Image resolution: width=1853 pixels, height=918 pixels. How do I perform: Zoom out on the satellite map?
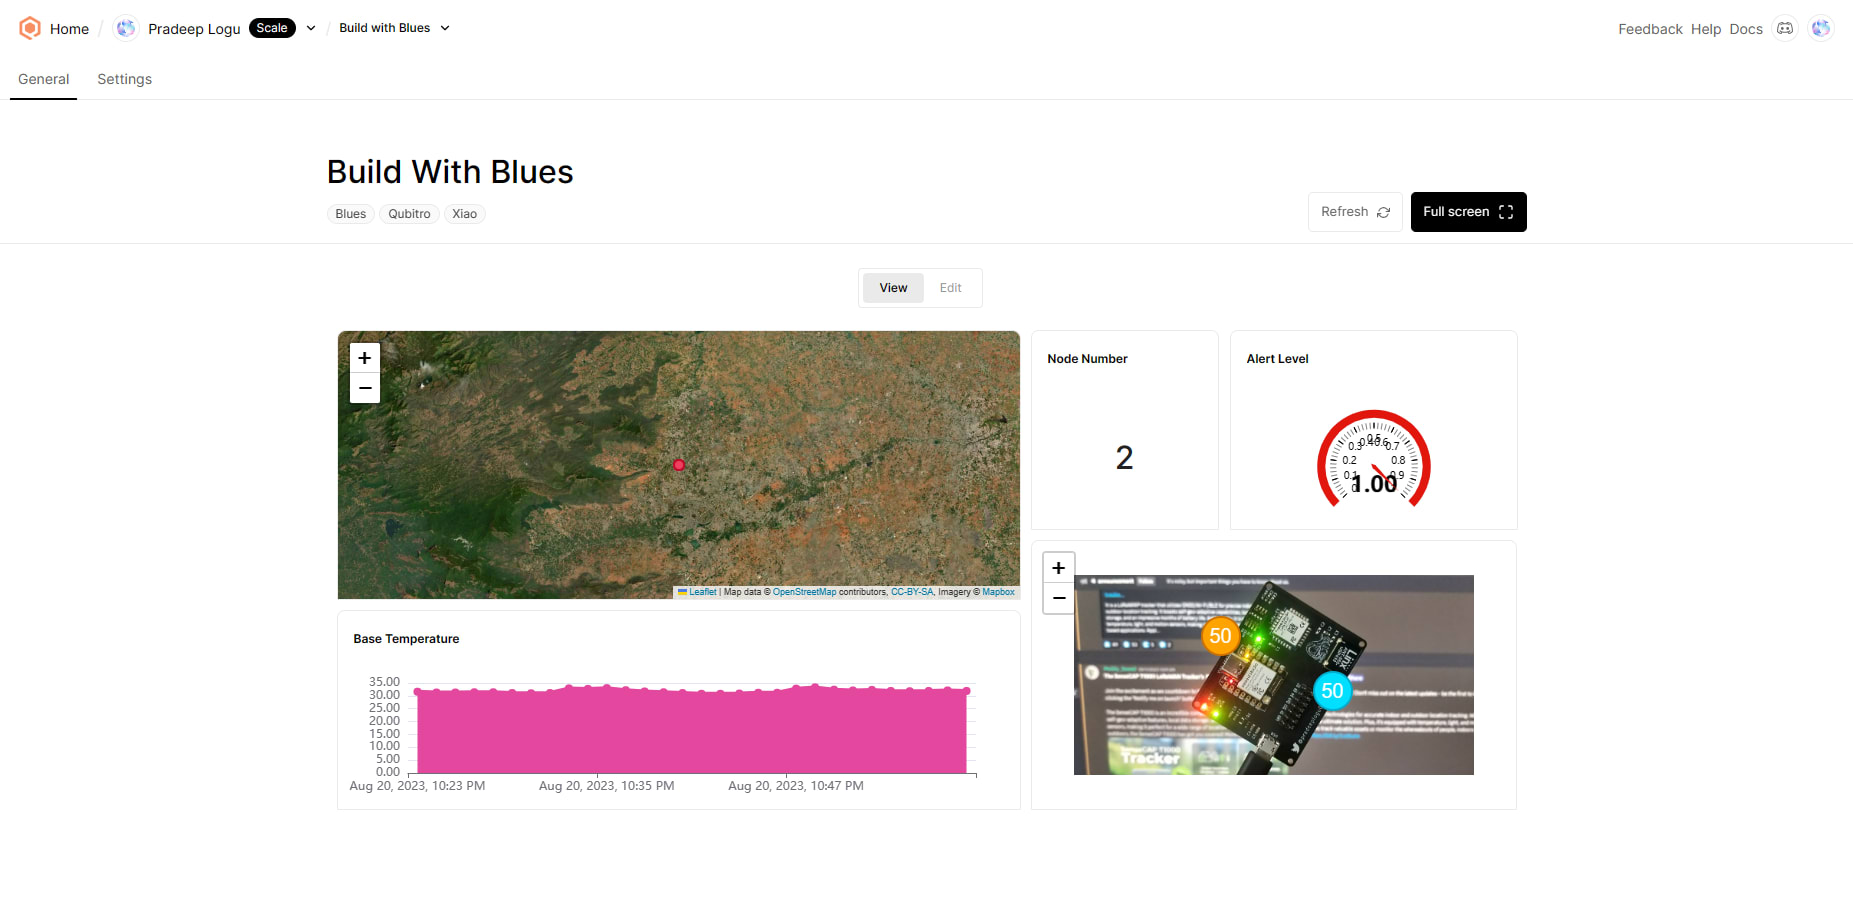click(365, 388)
